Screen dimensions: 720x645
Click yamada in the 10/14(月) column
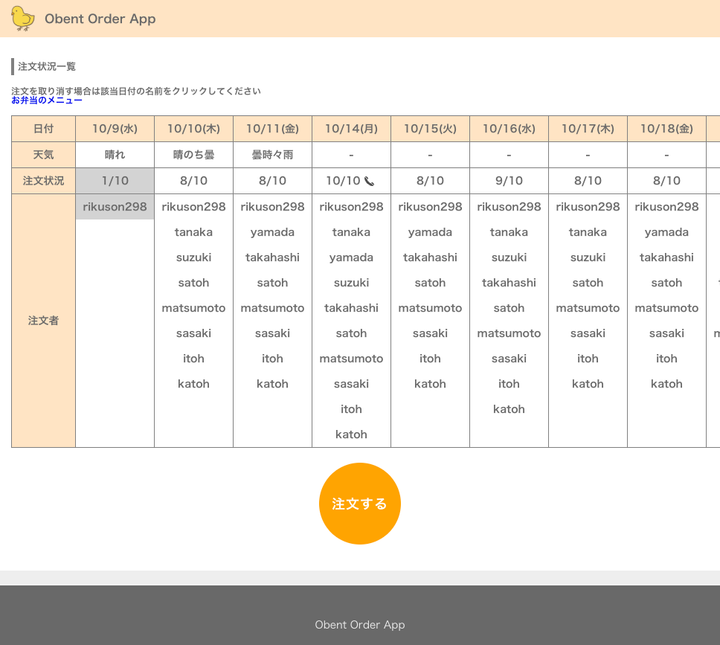click(x=351, y=258)
